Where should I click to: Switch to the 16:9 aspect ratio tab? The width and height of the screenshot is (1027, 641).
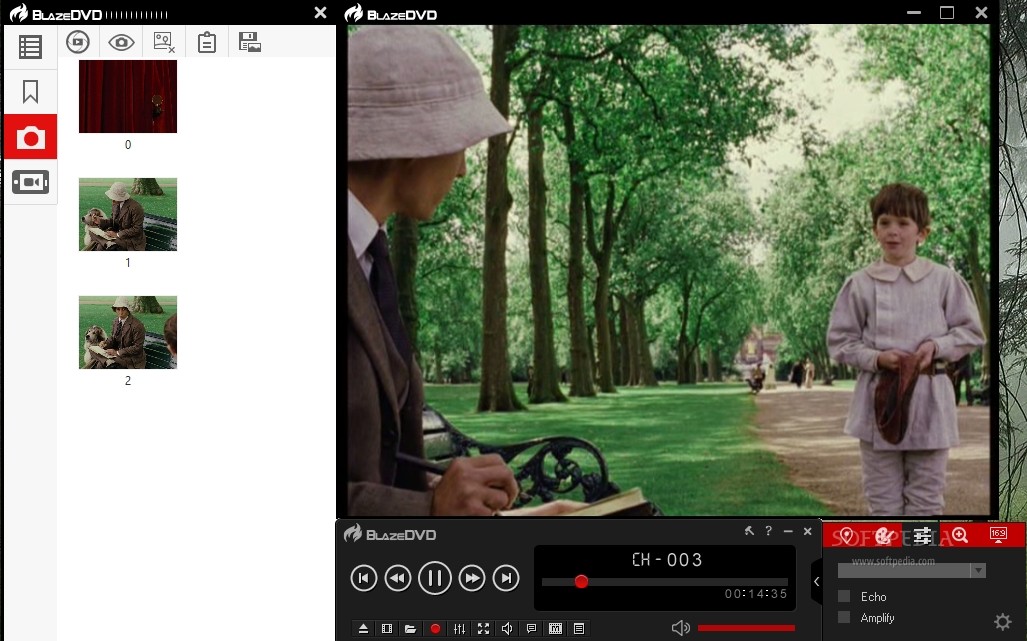tap(998, 535)
